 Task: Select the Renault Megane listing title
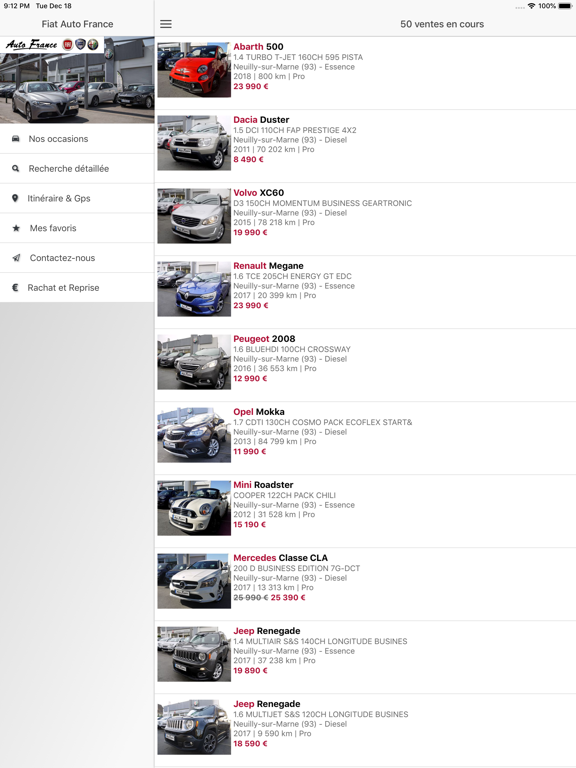click(268, 265)
